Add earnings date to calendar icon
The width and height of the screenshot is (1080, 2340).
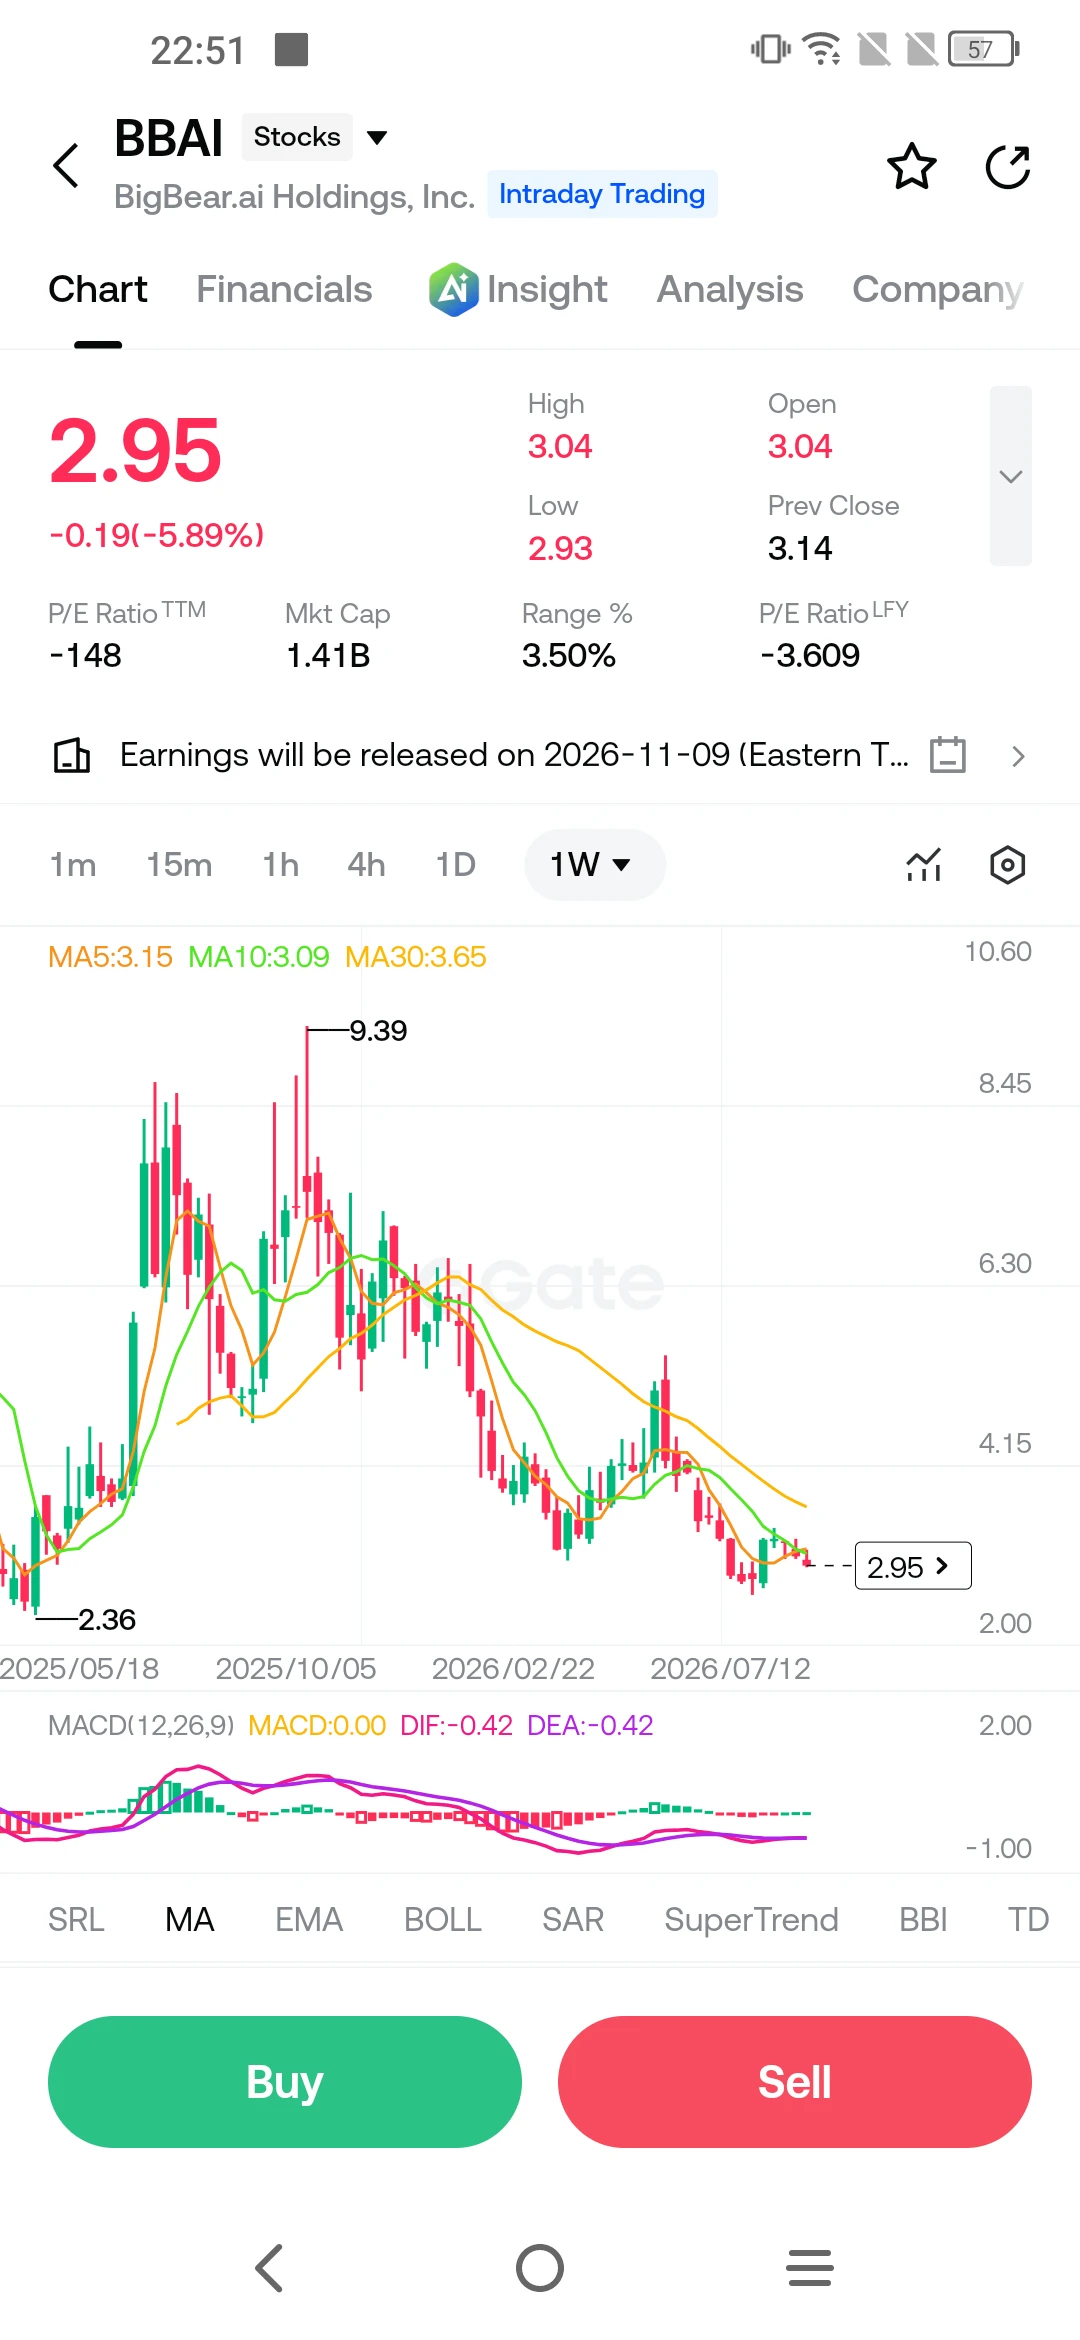click(948, 755)
